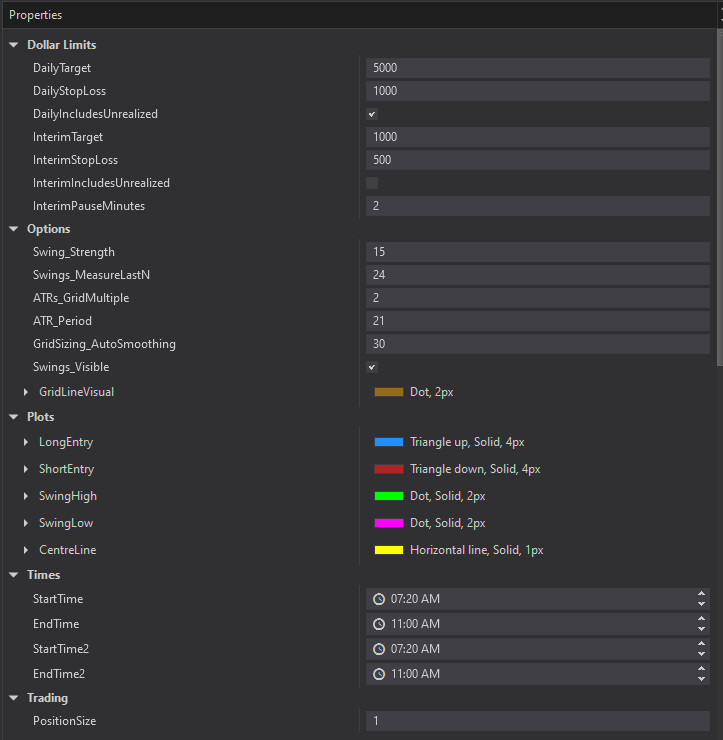Click the EndTime 11:00 AM value
723x740 pixels.
point(415,624)
